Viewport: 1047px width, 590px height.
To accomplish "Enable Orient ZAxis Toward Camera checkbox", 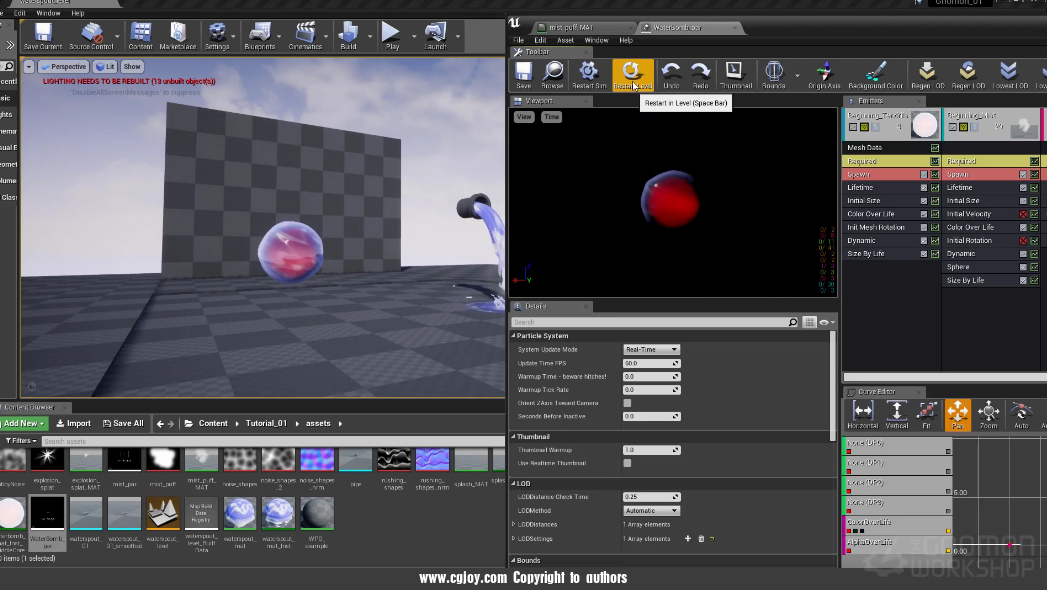I will (x=627, y=403).
